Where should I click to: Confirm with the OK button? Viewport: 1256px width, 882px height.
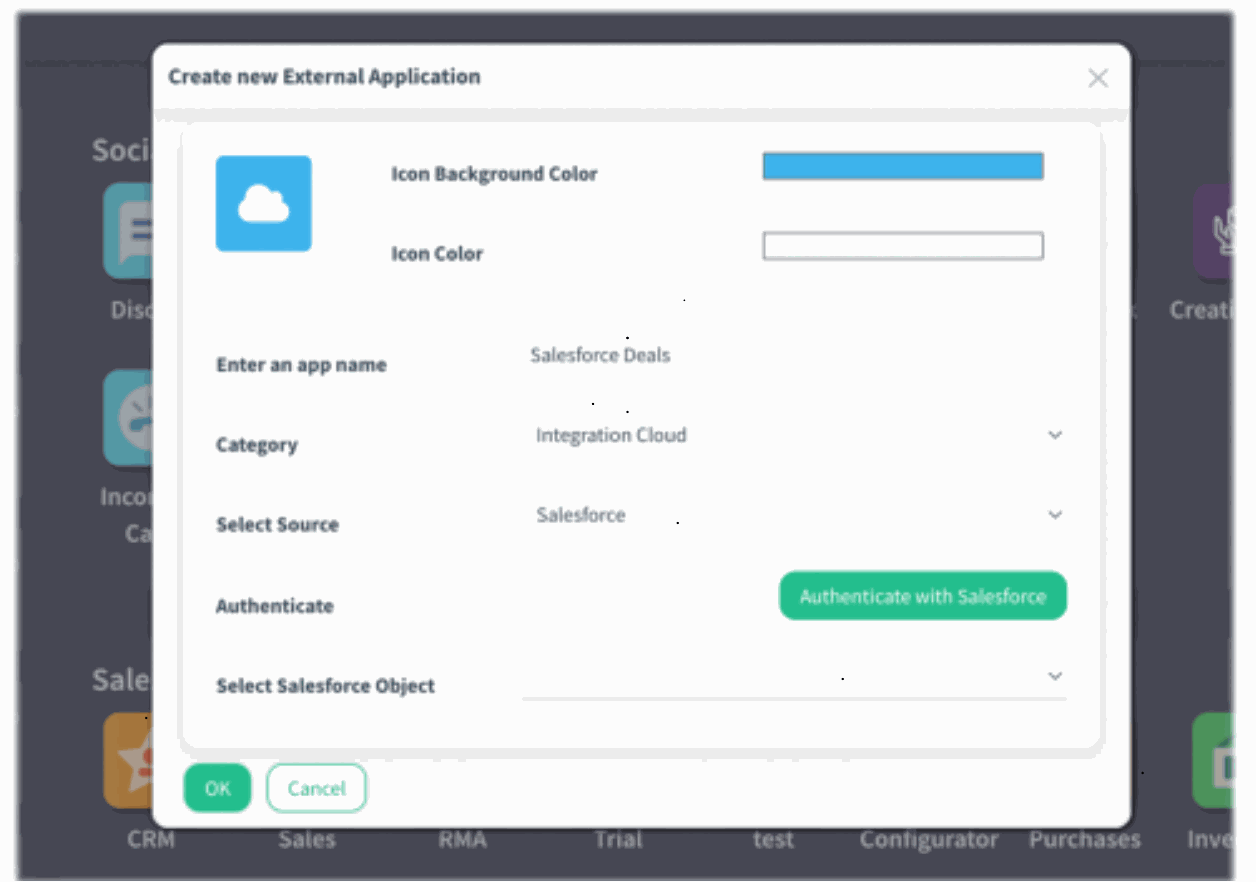217,788
